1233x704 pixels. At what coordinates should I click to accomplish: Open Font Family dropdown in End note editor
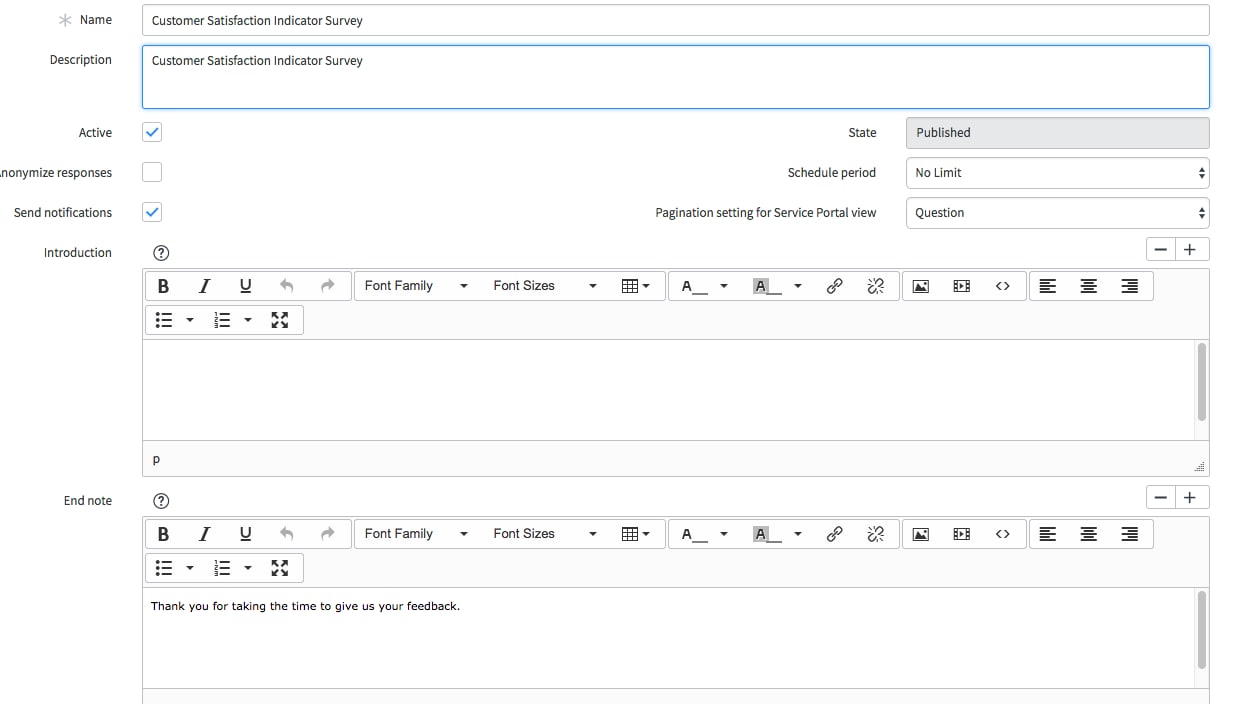(416, 534)
